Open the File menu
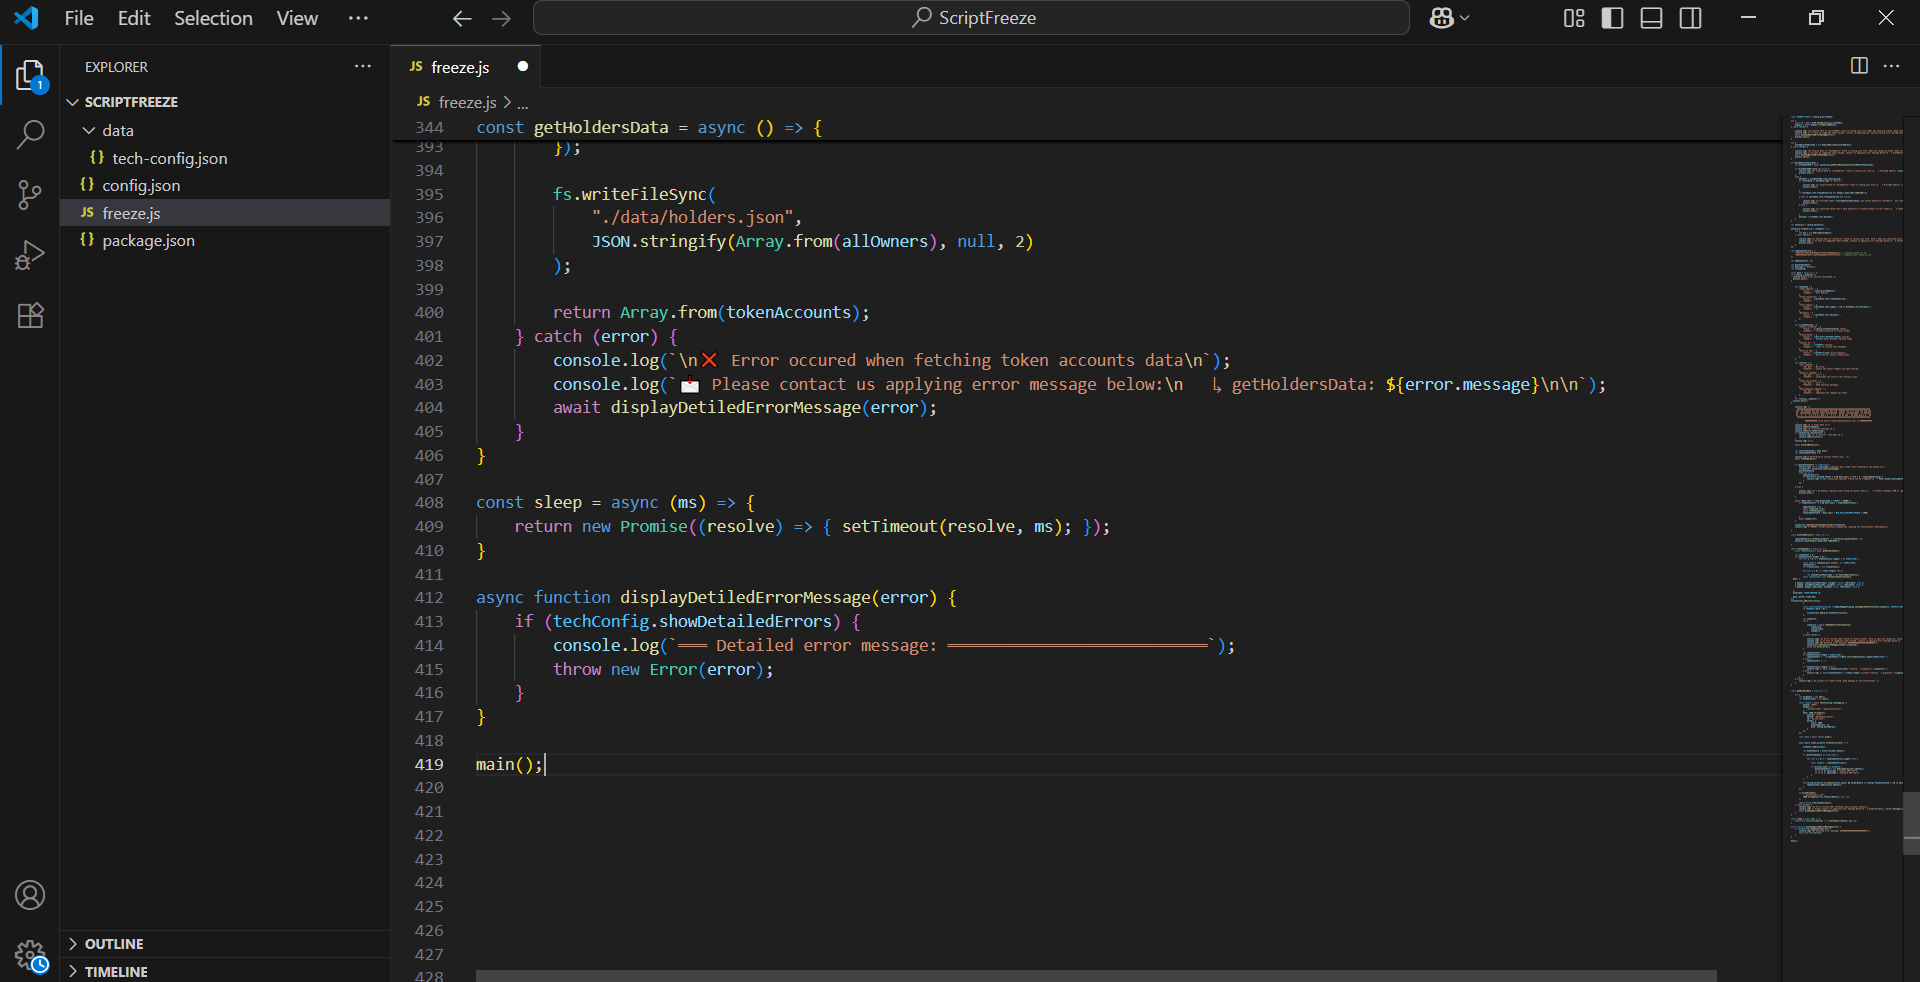Image resolution: width=1920 pixels, height=982 pixels. click(79, 18)
